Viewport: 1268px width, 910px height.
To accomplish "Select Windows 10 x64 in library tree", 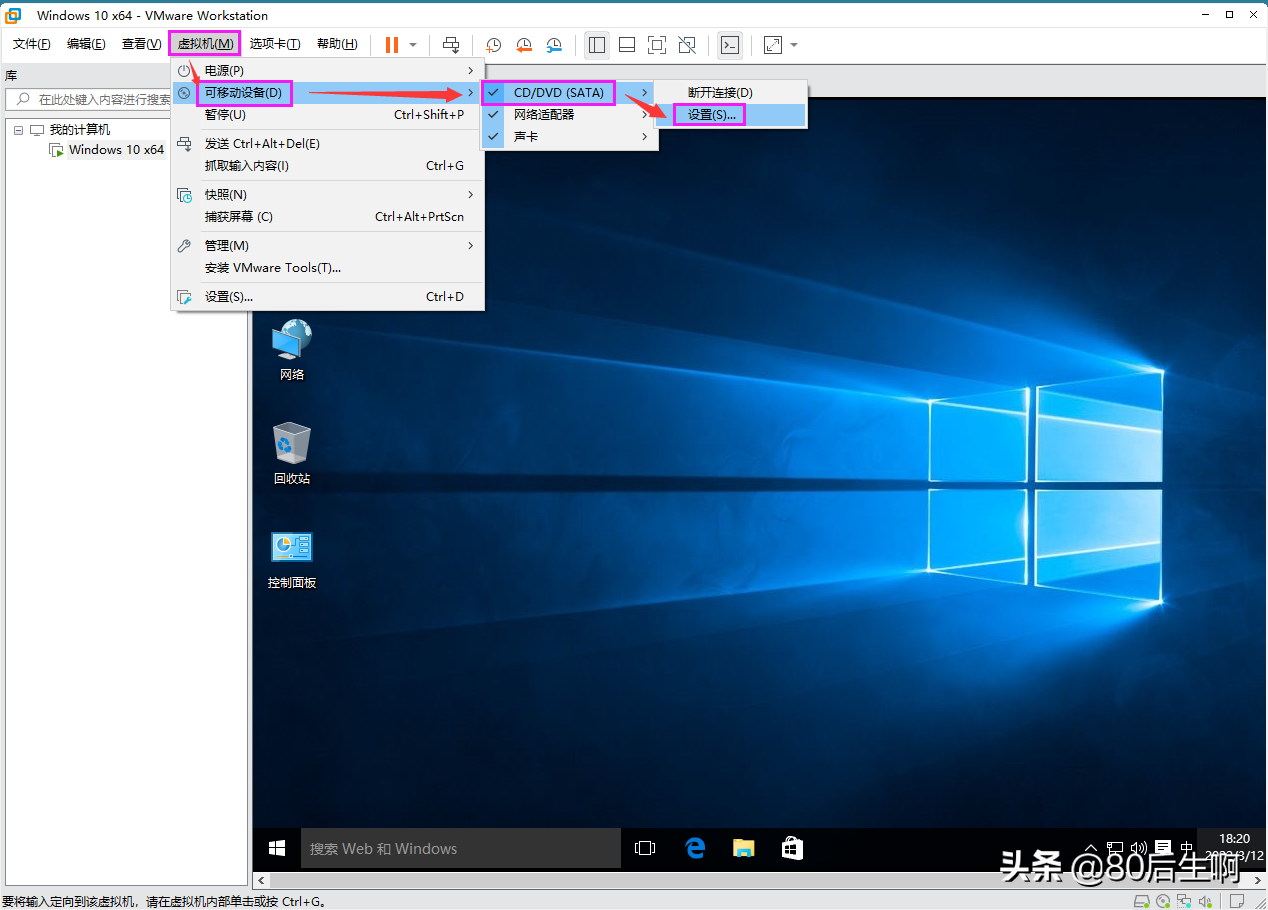I will click(x=116, y=150).
